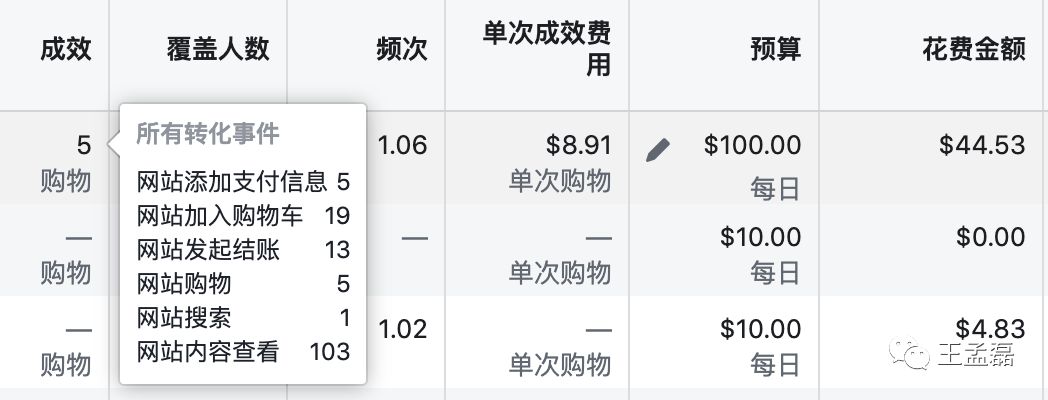Select the 网站添加支付信息 conversion entry
This screenshot has width=1048, height=400.
[243, 182]
